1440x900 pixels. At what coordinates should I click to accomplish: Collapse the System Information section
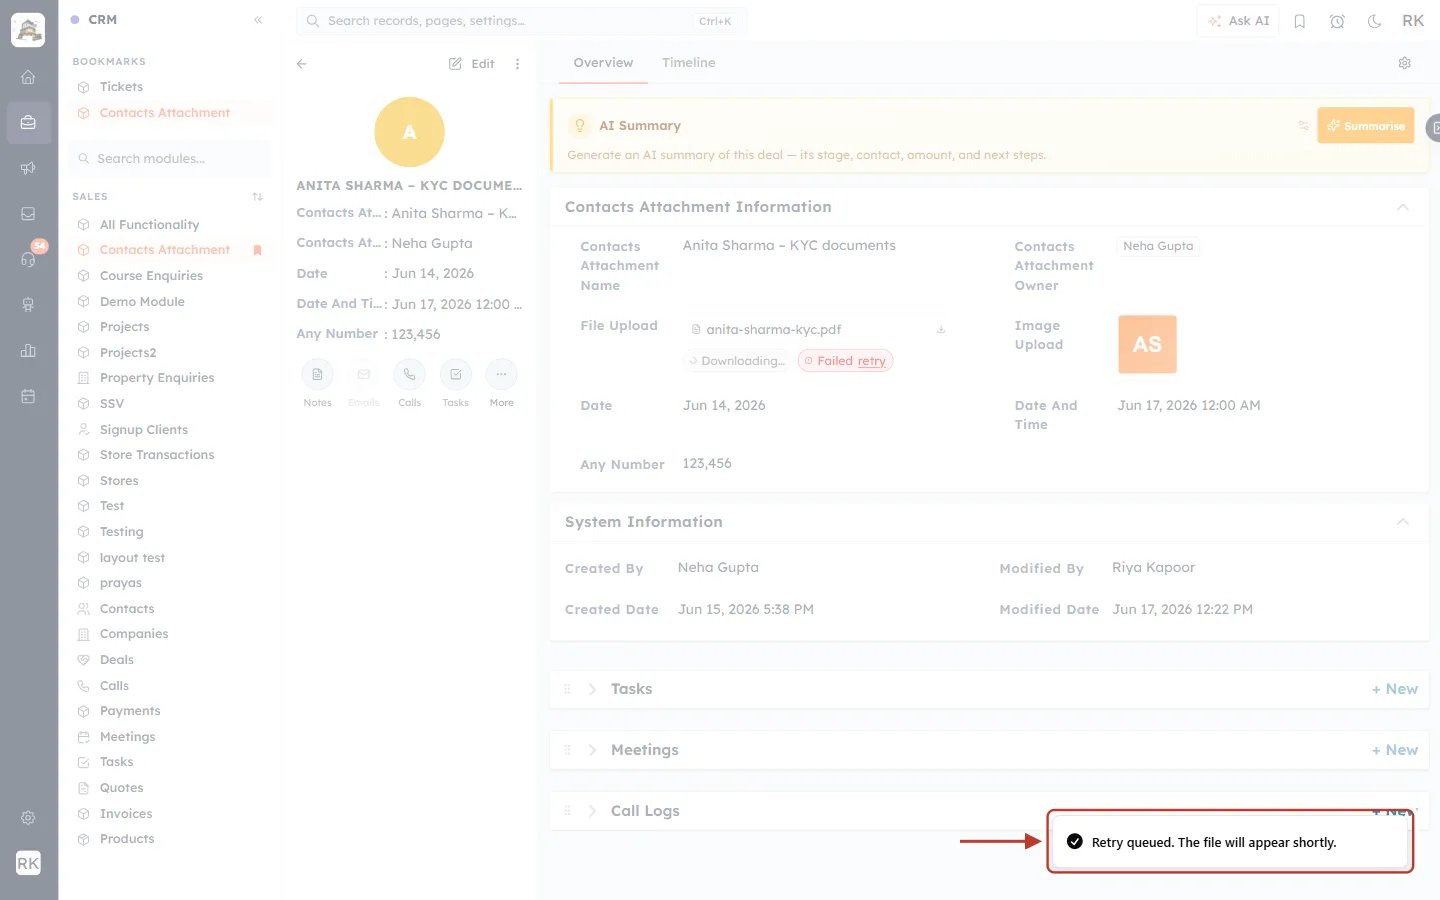point(1403,522)
